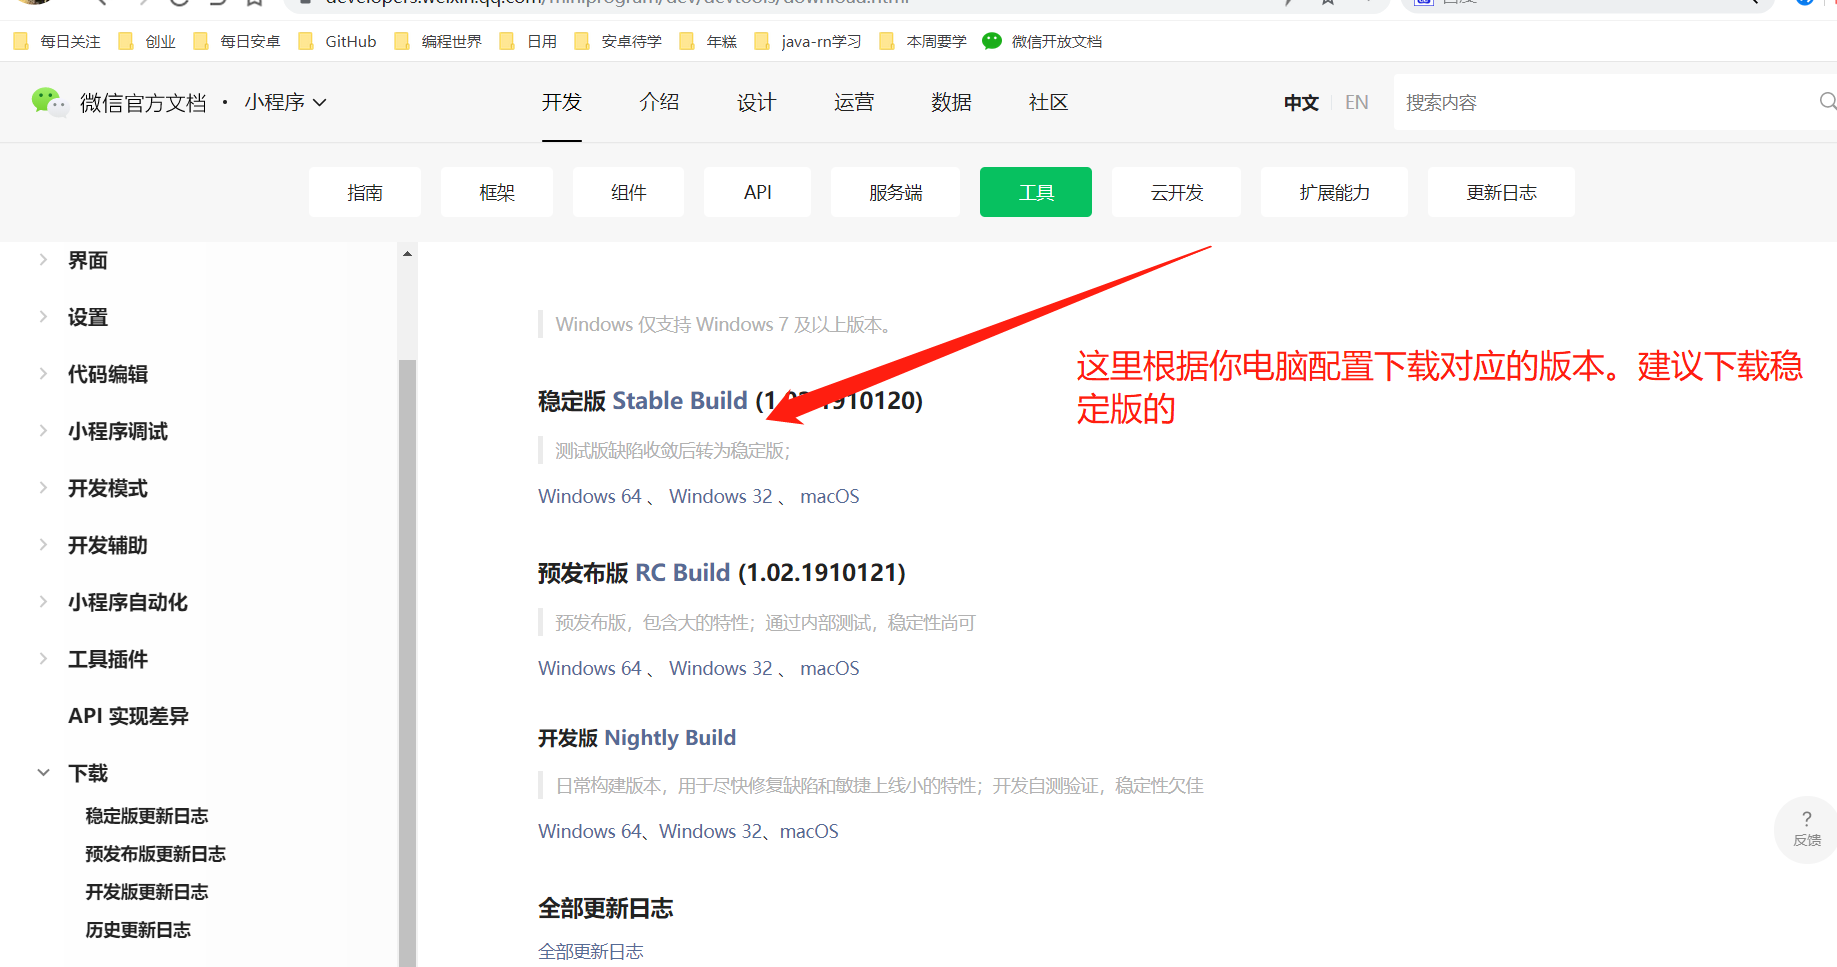Screen dimensions: 1837x967
Task: Switch to the 数据 top navigation tab
Action: 951,102
